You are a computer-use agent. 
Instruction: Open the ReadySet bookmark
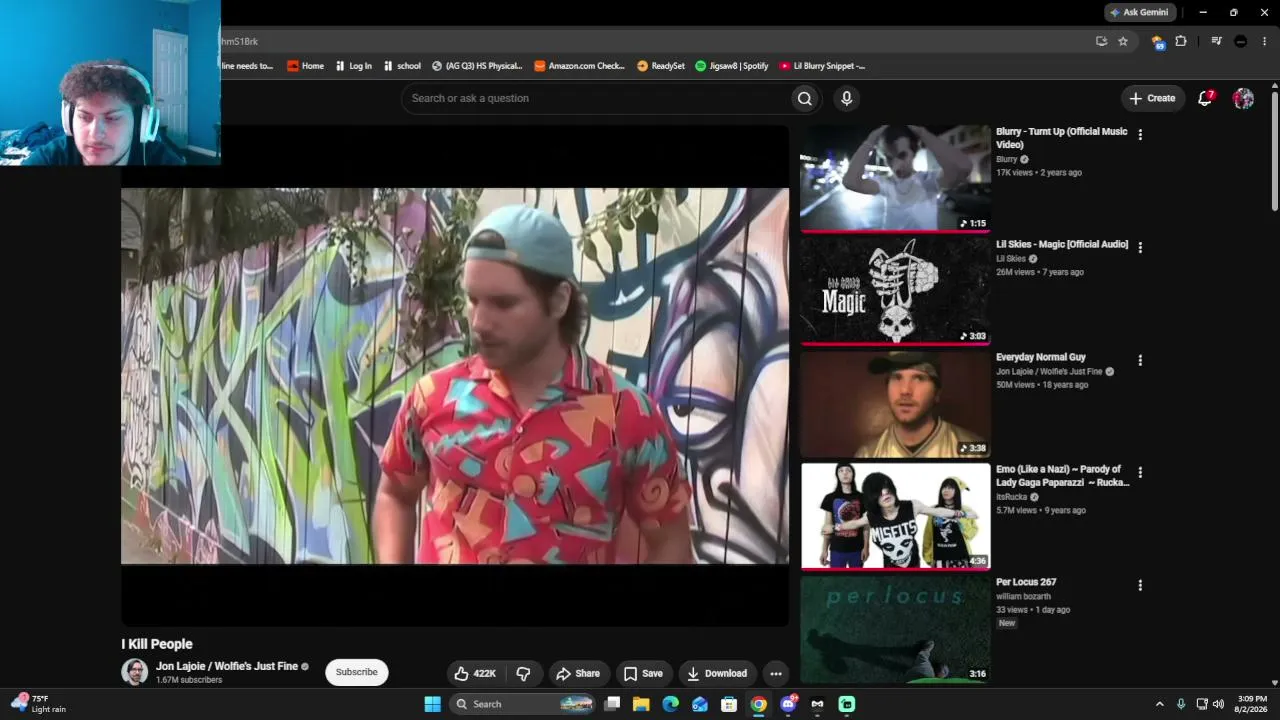(x=661, y=66)
